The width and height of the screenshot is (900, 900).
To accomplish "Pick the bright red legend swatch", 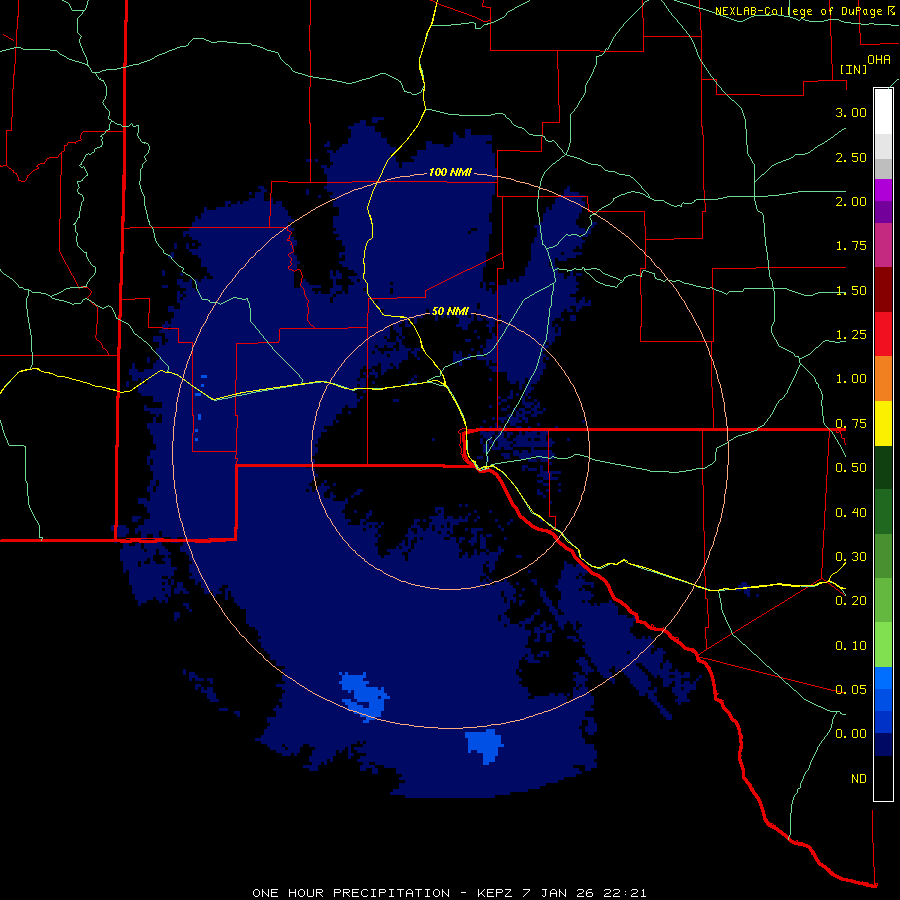I will [883, 334].
